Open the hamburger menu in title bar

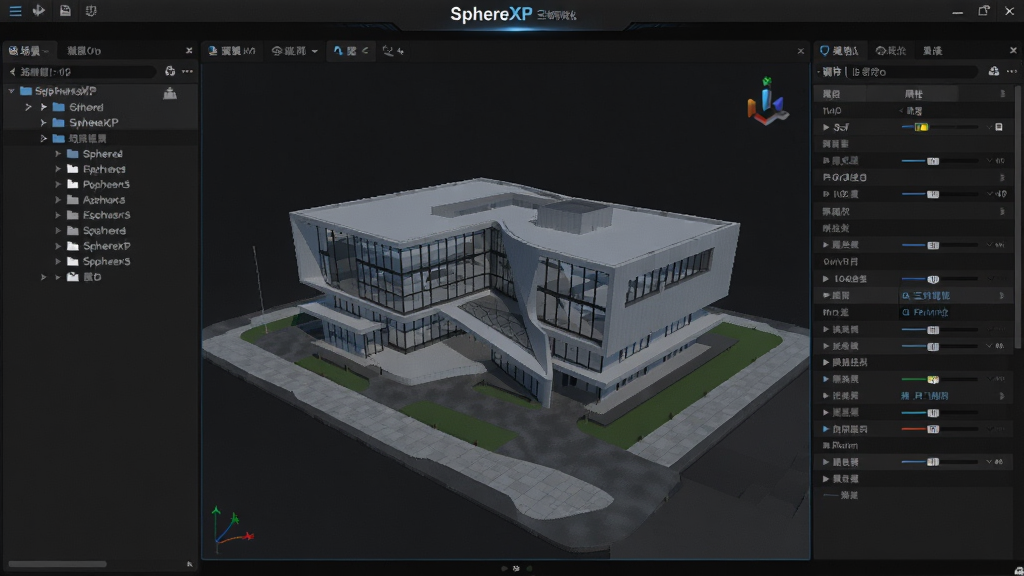tap(15, 11)
